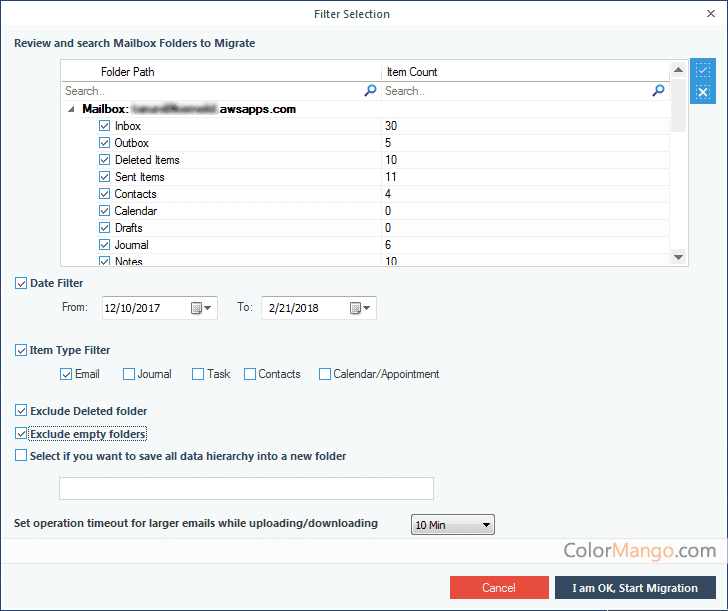Image resolution: width=728 pixels, height=611 pixels.
Task: Toggle the Date Filter checkbox
Action: [22, 284]
